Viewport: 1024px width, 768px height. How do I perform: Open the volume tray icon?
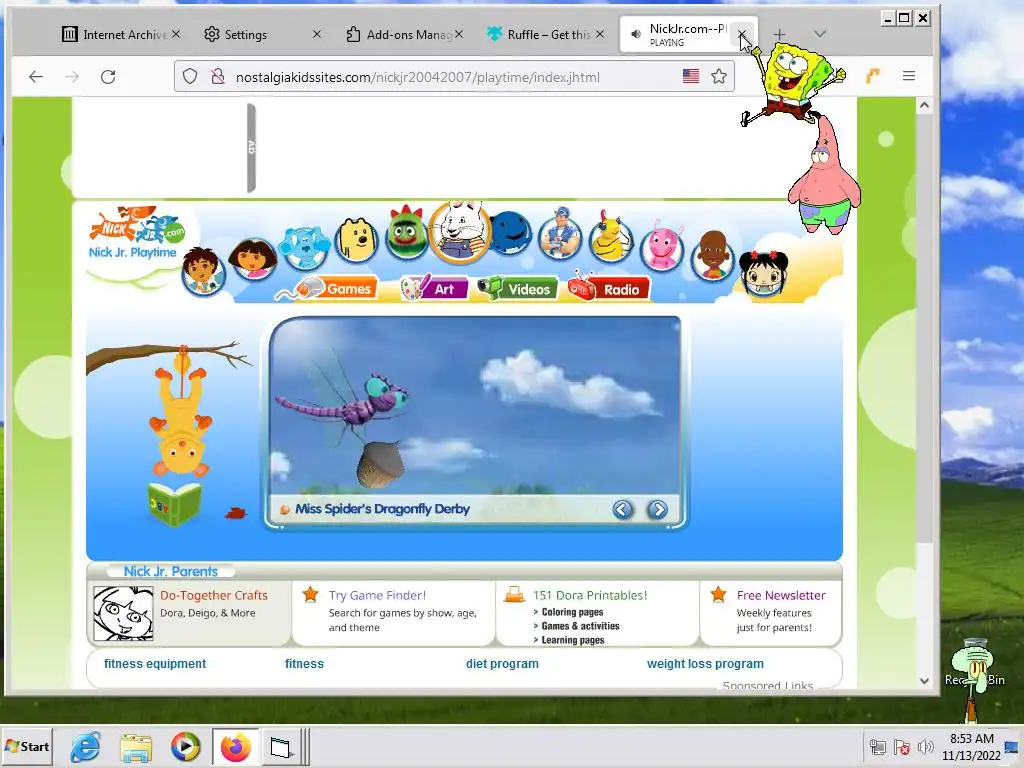[x=925, y=746]
